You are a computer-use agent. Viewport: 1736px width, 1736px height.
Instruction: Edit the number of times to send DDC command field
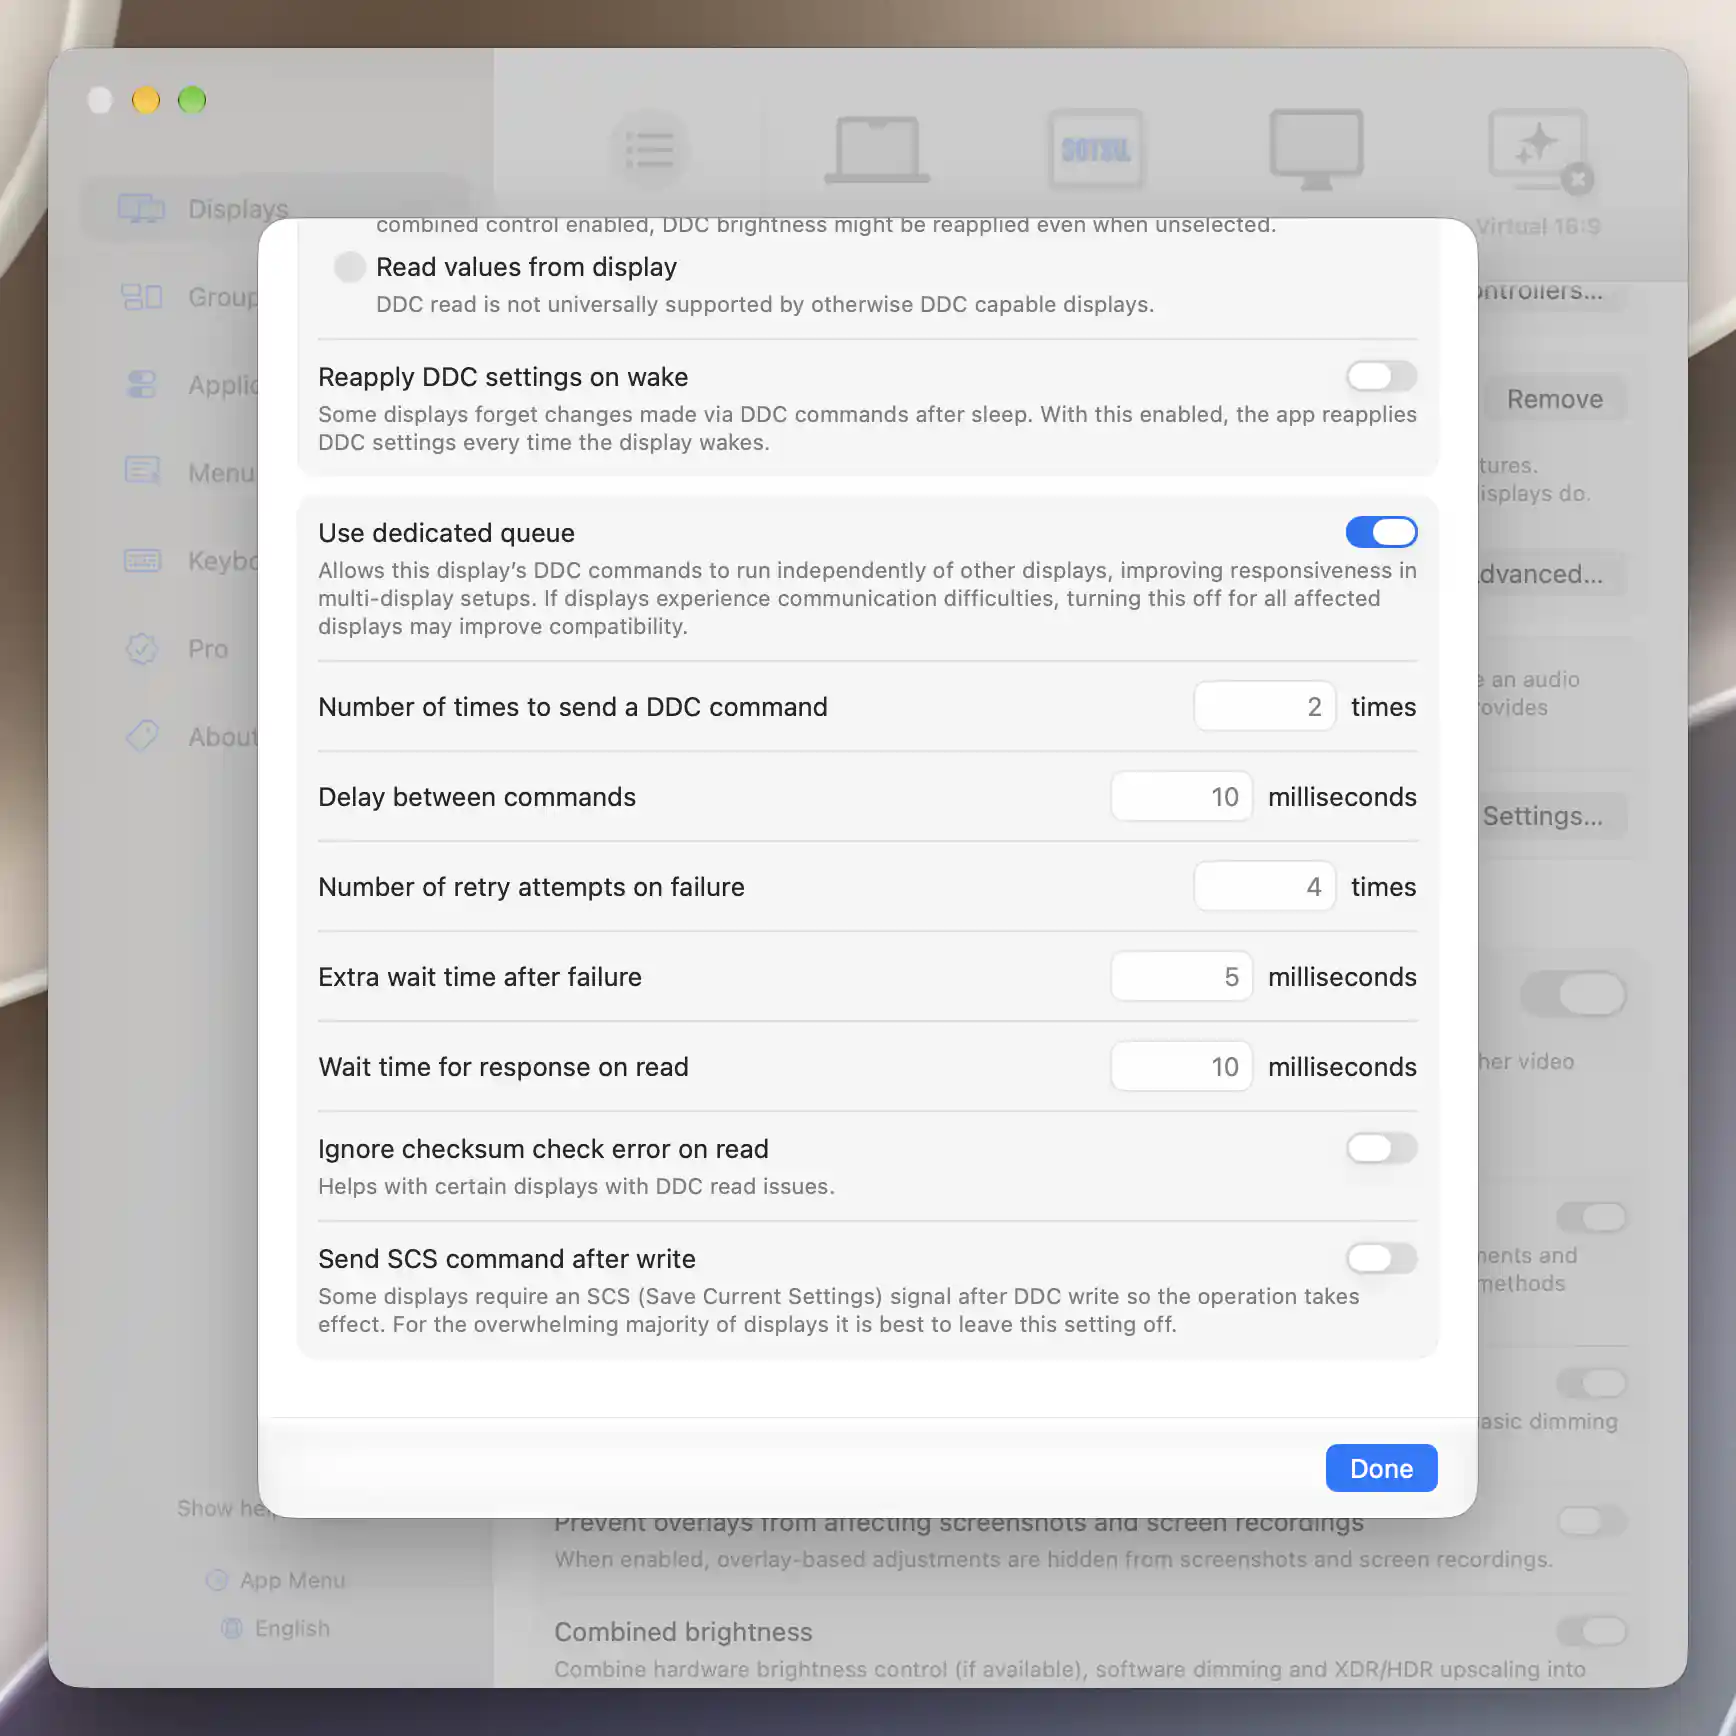(x=1264, y=707)
